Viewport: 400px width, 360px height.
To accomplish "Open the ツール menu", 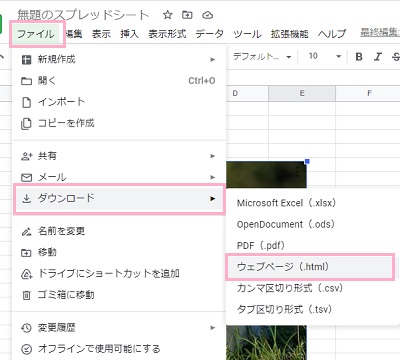I will click(x=247, y=34).
